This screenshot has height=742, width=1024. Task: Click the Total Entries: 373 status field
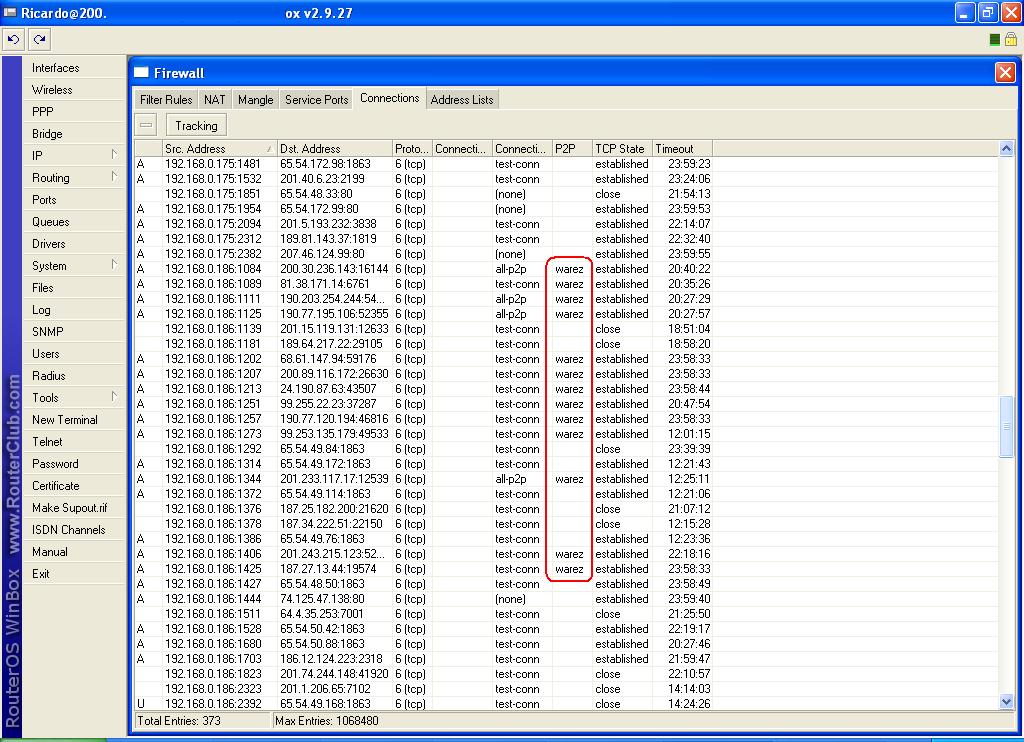[x=203, y=721]
